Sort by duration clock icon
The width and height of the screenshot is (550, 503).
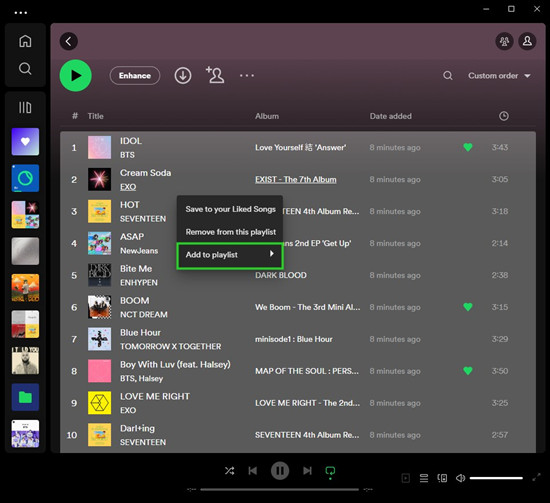(x=504, y=116)
